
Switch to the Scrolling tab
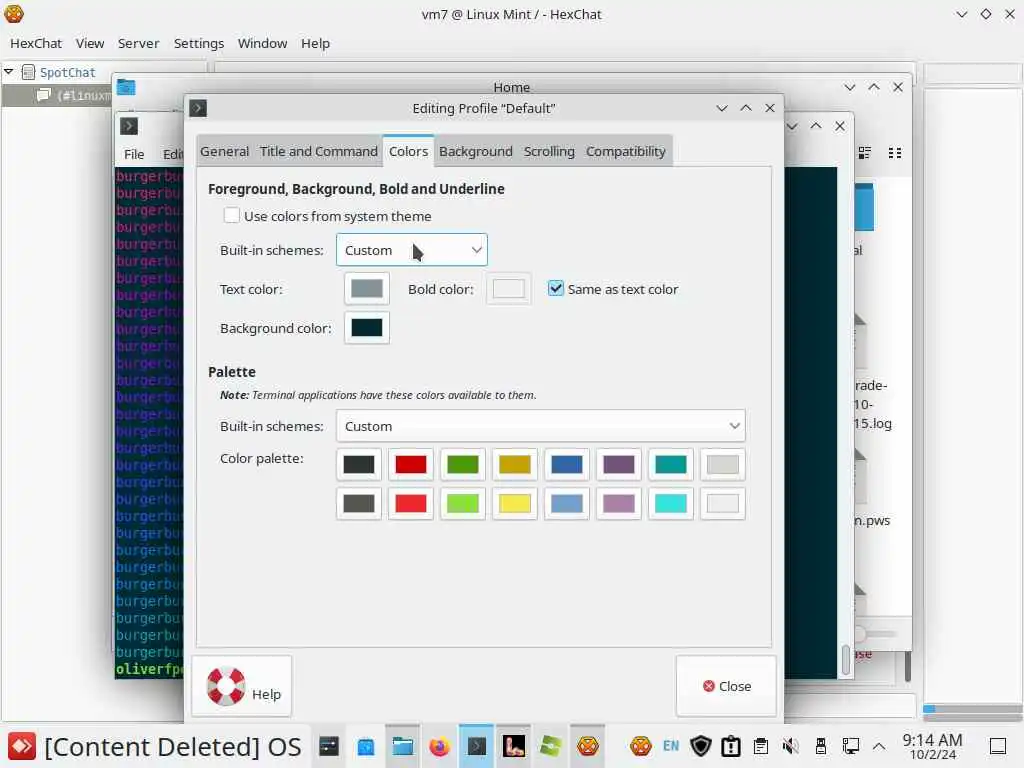click(549, 151)
